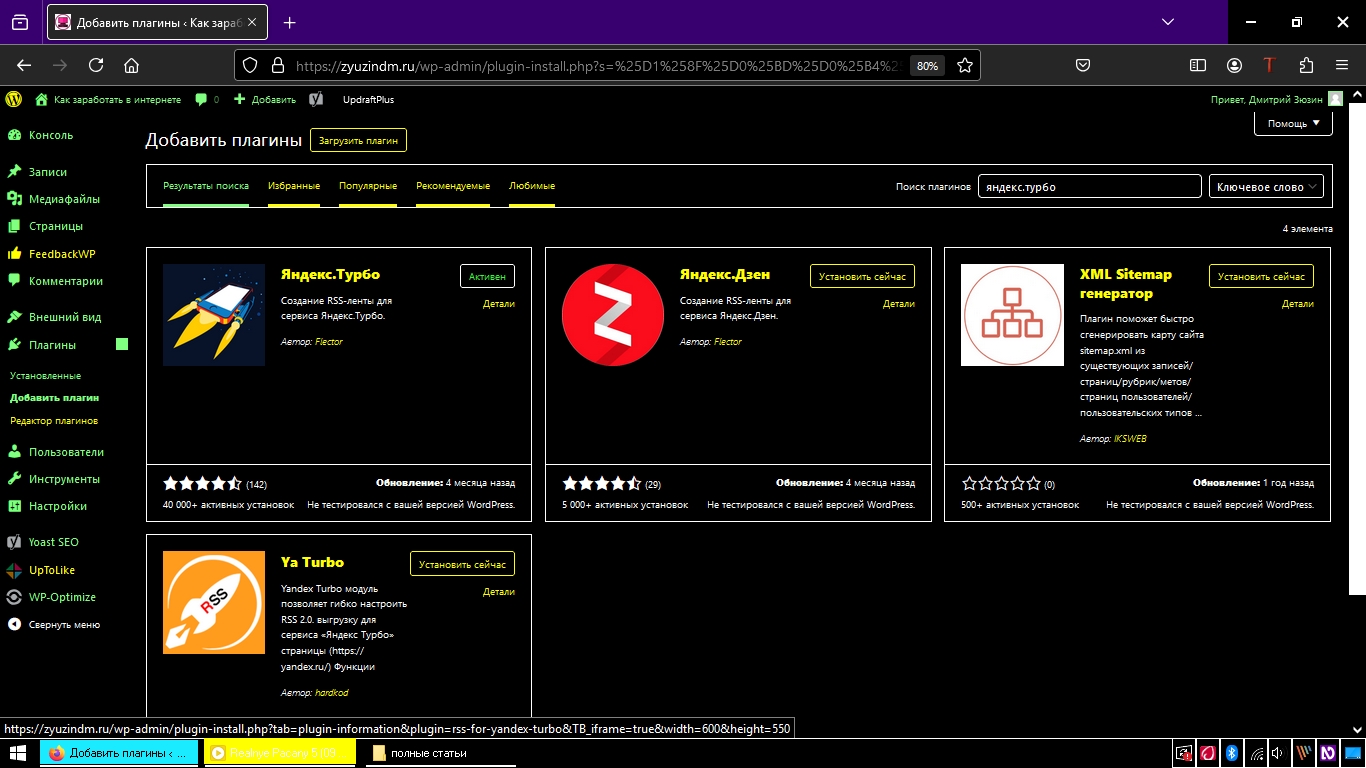Open the Firefox hamburger menu

click(x=1342, y=65)
